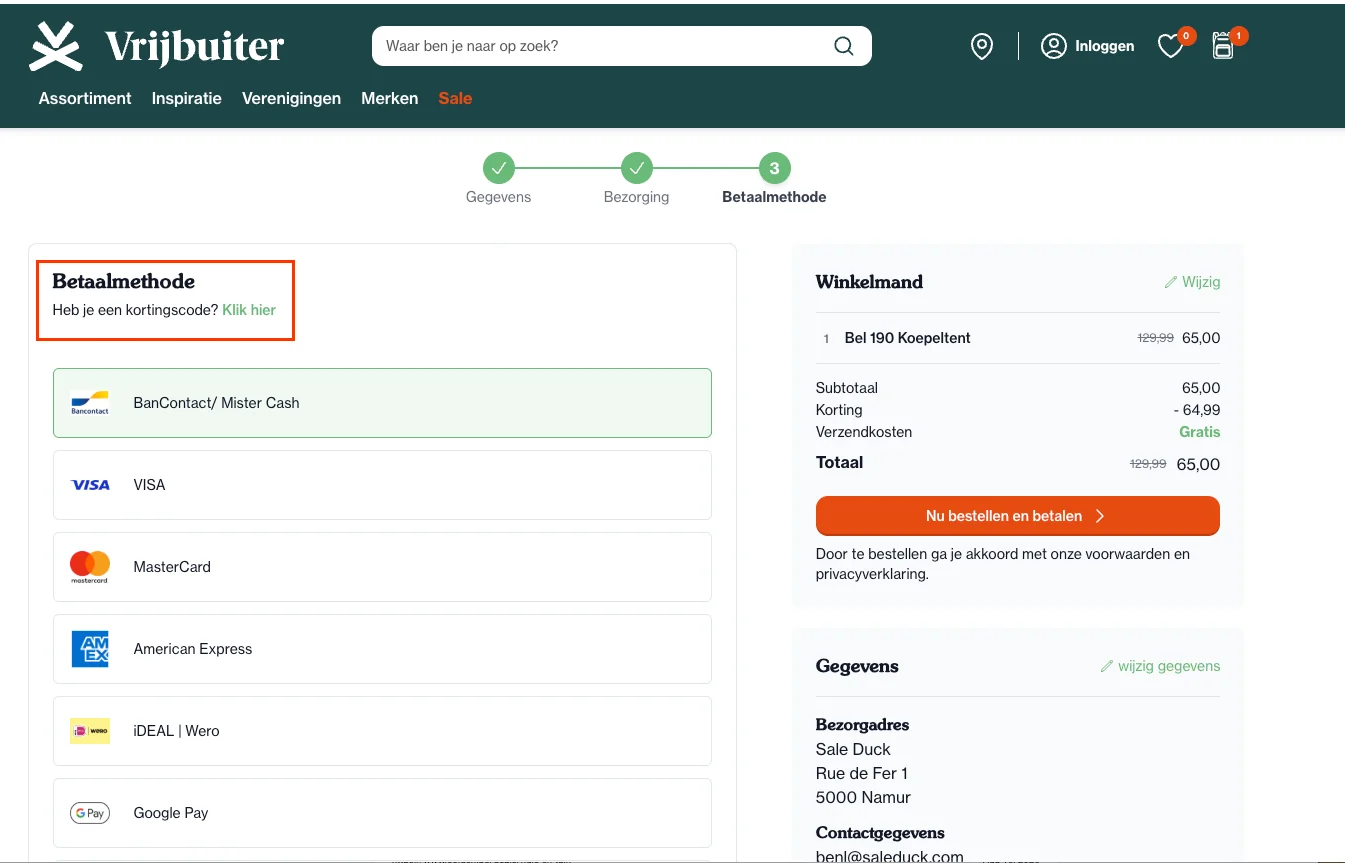Click the Klik hier discount code link
This screenshot has height=863, width=1345.
pyautogui.click(x=249, y=310)
